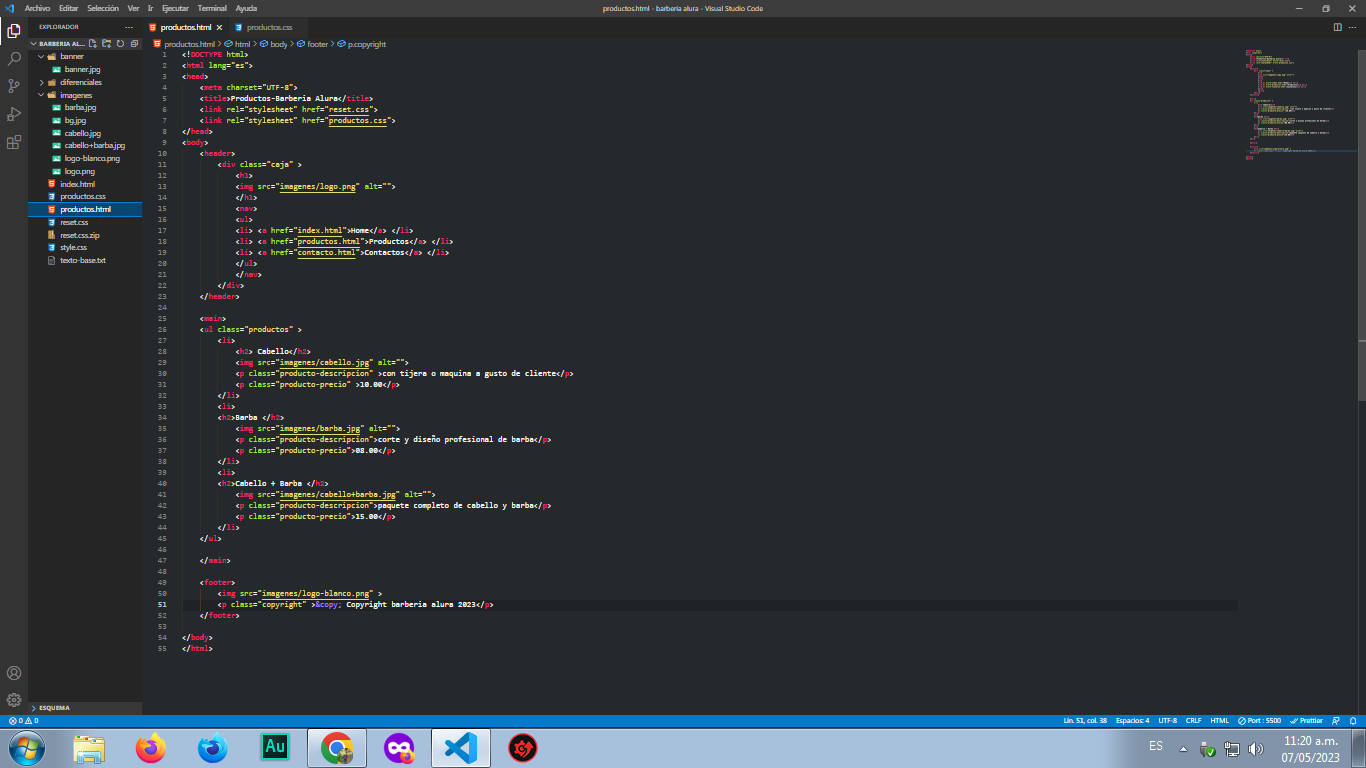Open Adobe Audition from the taskbar

coord(274,747)
